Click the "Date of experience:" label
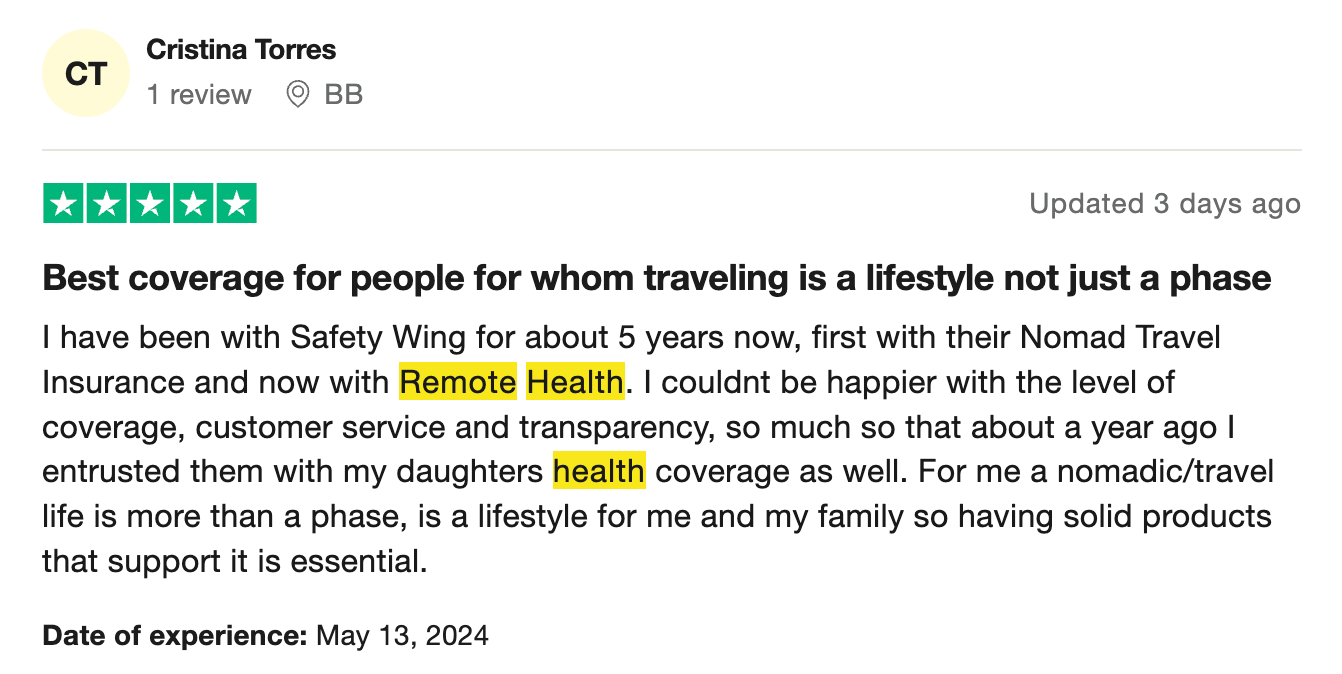Image resolution: width=1342 pixels, height=674 pixels. pos(174,635)
